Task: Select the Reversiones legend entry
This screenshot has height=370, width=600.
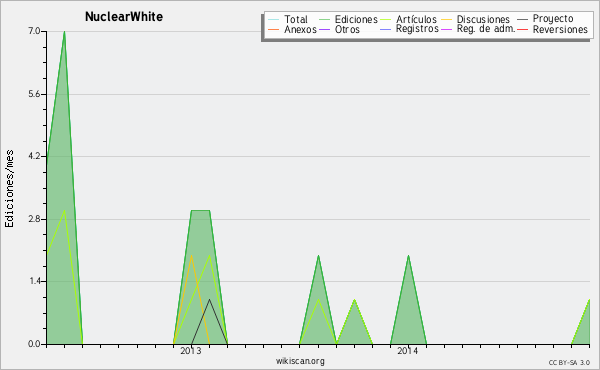Action: [x=553, y=29]
